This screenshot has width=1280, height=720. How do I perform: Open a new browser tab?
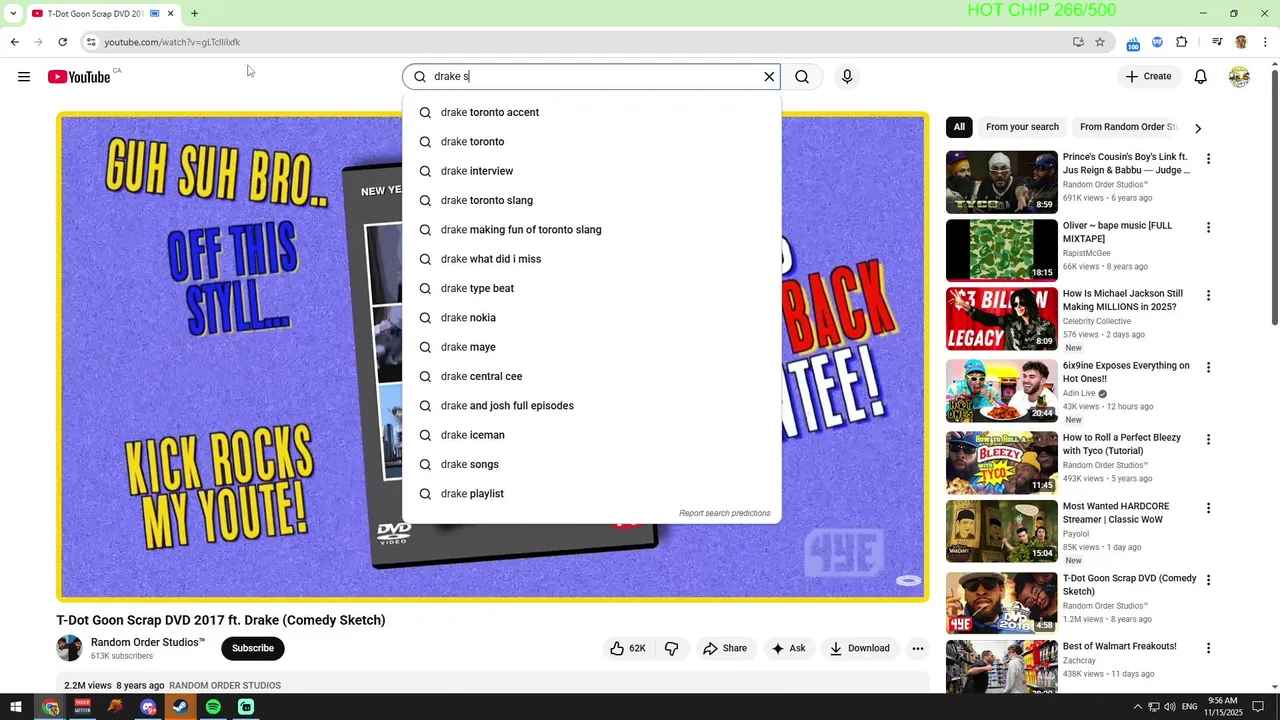tap(194, 14)
